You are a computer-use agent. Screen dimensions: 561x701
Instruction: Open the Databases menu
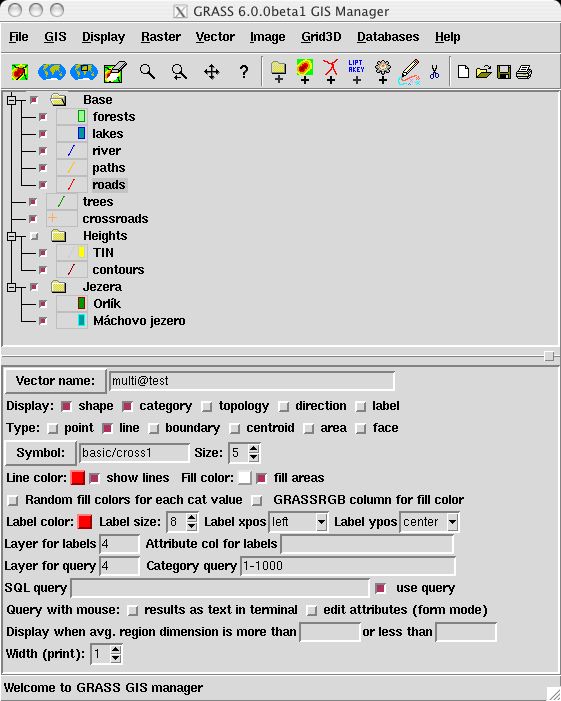(x=388, y=37)
